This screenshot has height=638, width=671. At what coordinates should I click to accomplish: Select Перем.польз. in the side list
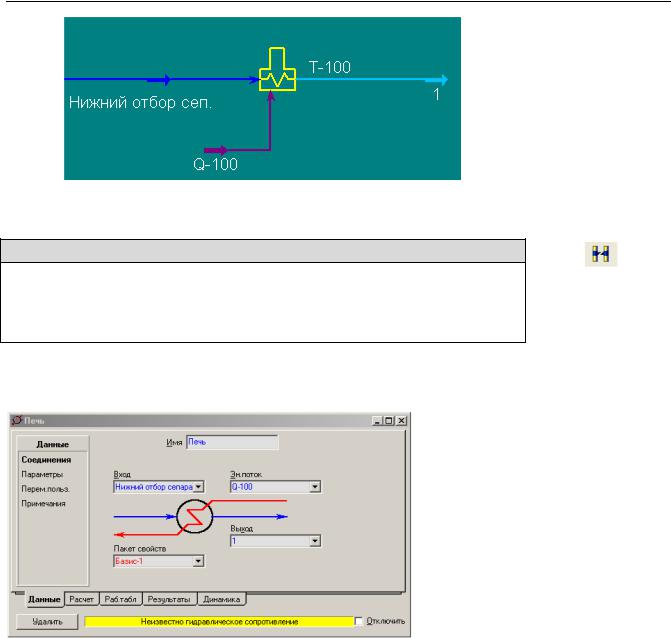point(45,489)
